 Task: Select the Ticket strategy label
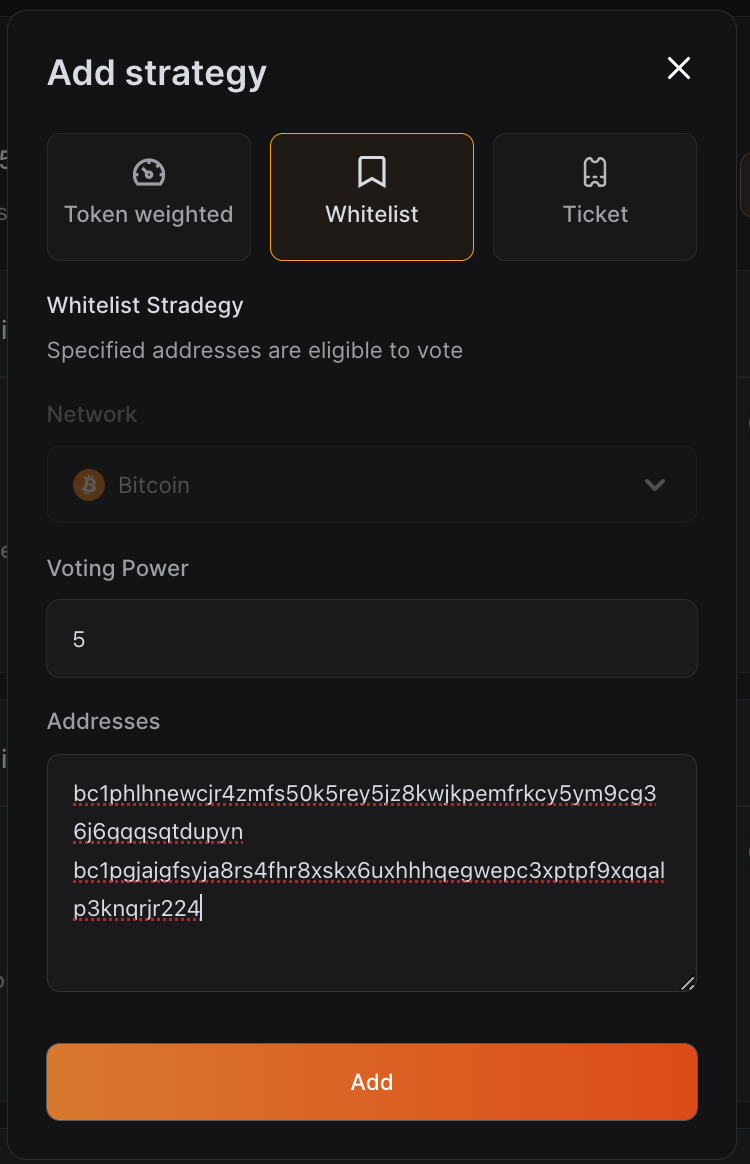click(595, 214)
